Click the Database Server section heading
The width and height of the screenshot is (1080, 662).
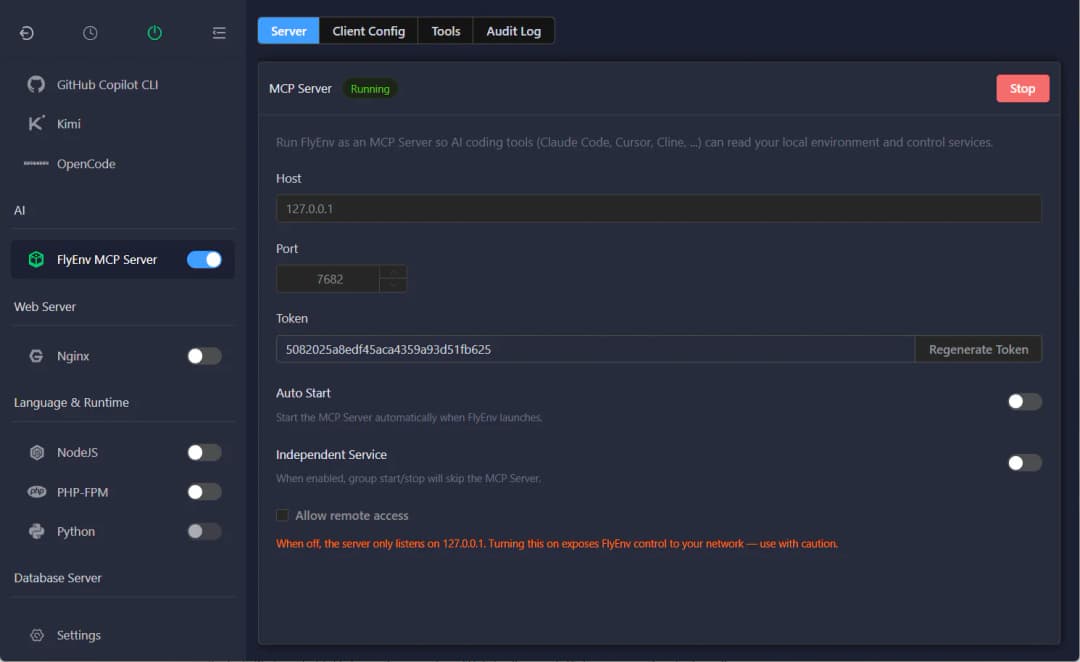pyautogui.click(x=58, y=578)
